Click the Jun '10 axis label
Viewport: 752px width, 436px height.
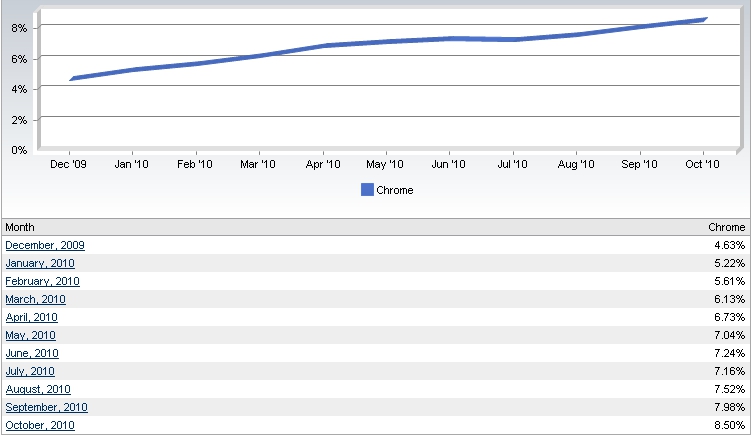pos(448,164)
